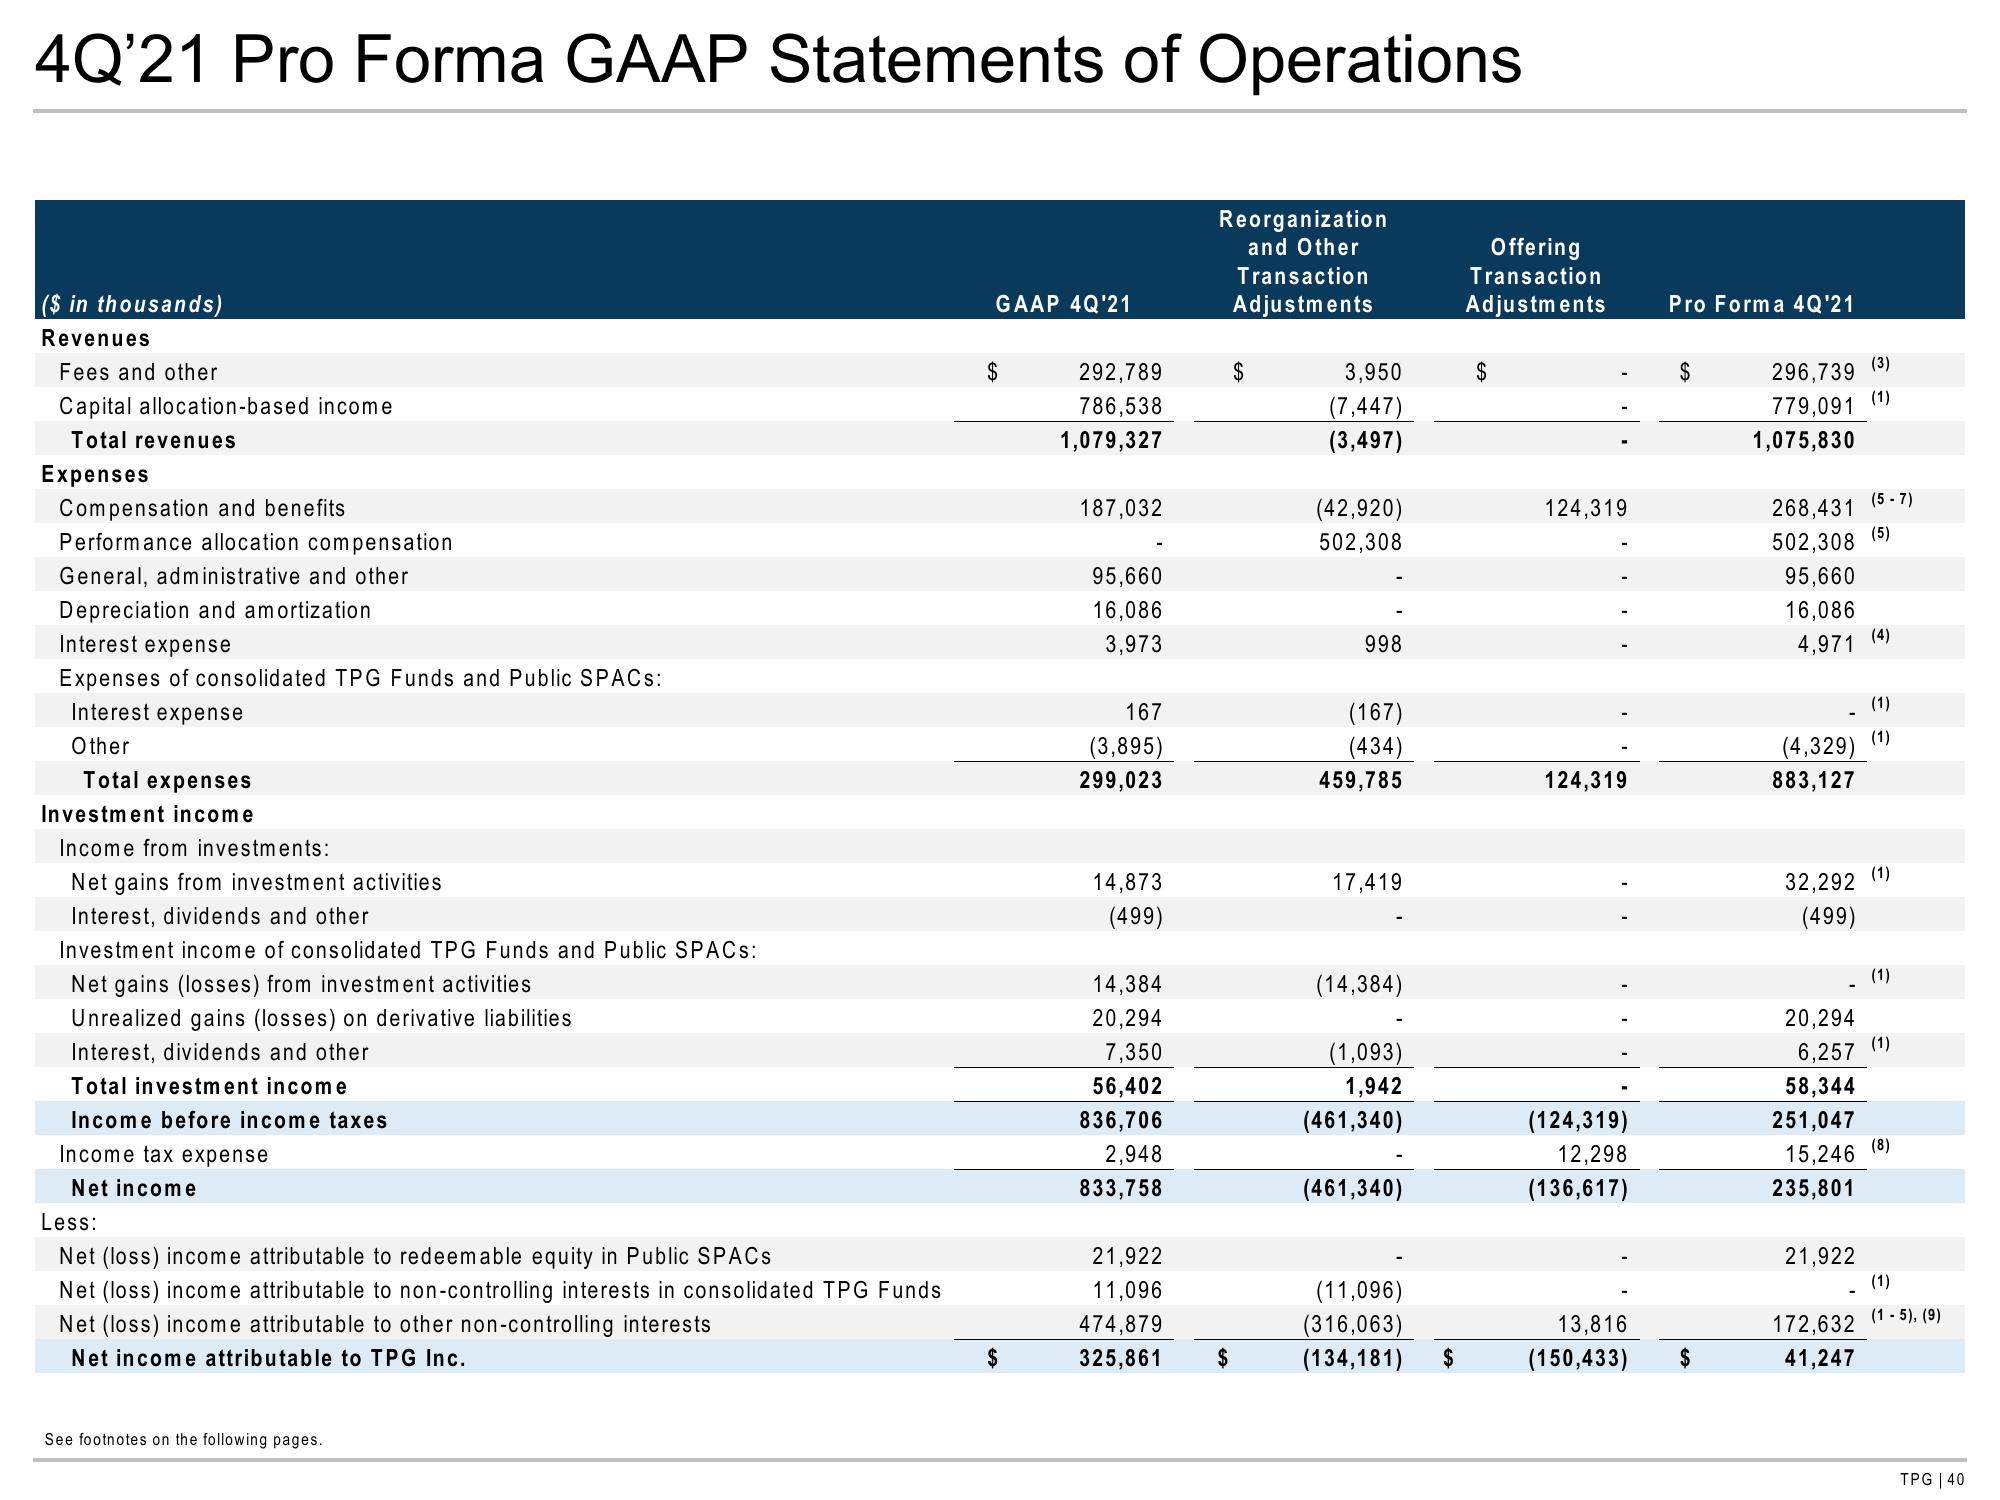Click the value 459,785
This screenshot has width=2000, height=1500.
pos(1360,780)
